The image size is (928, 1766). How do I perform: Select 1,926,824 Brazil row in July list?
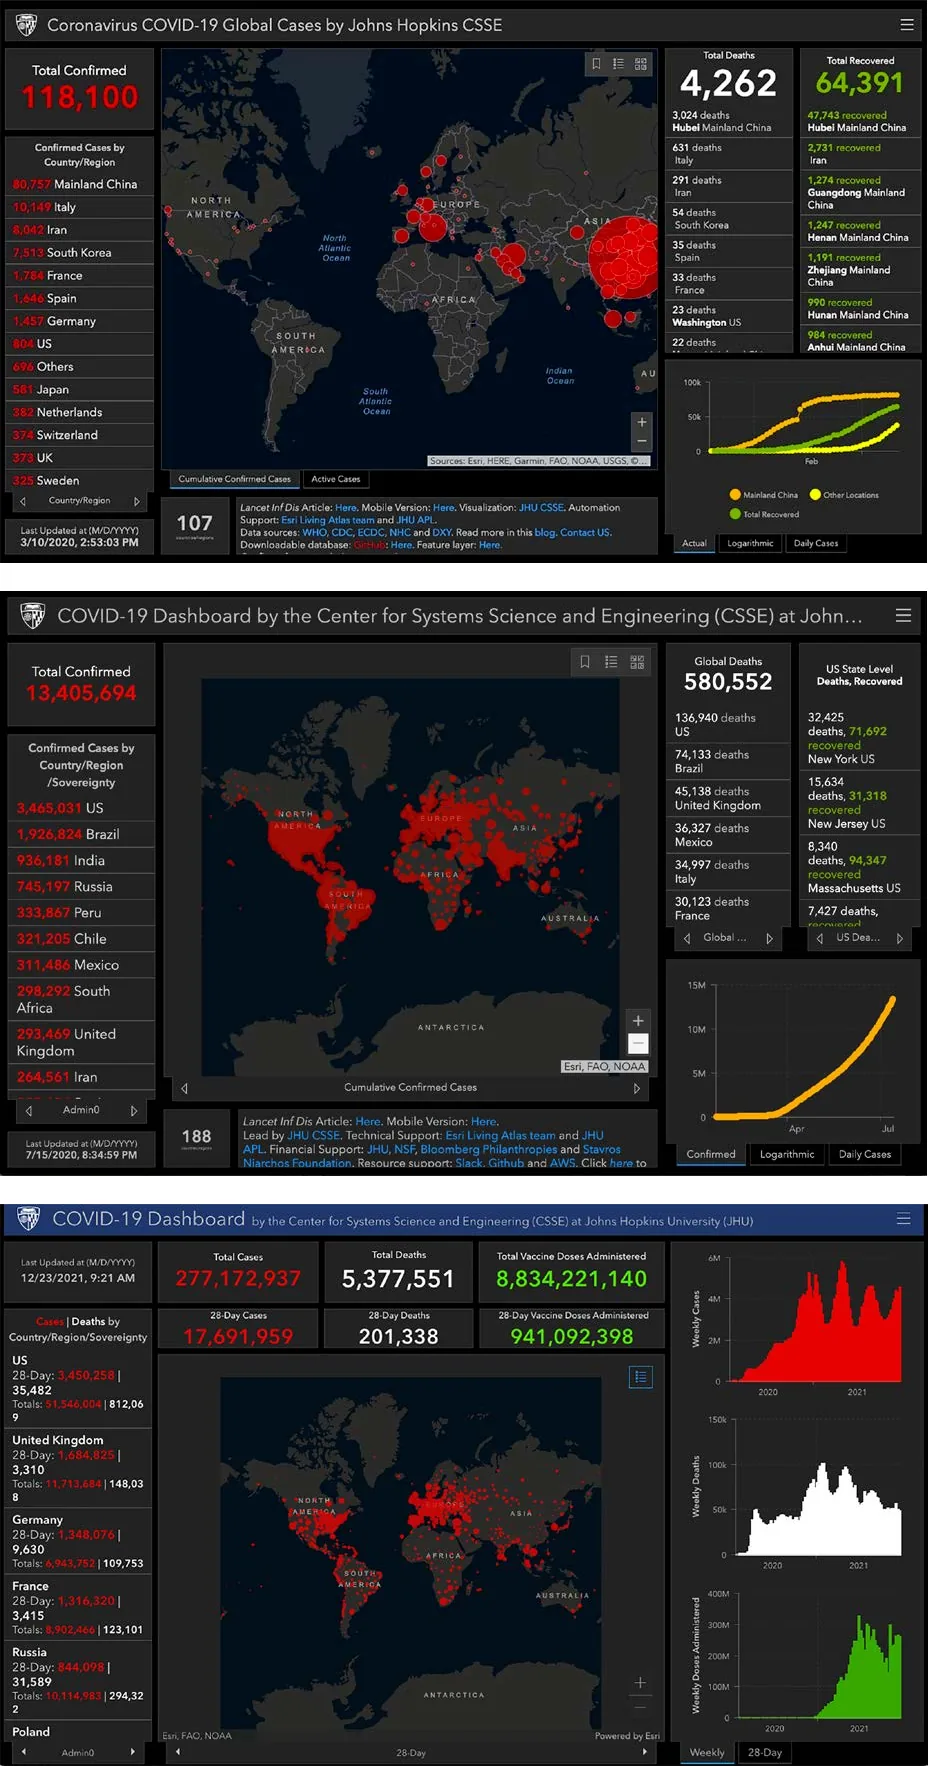click(82, 834)
